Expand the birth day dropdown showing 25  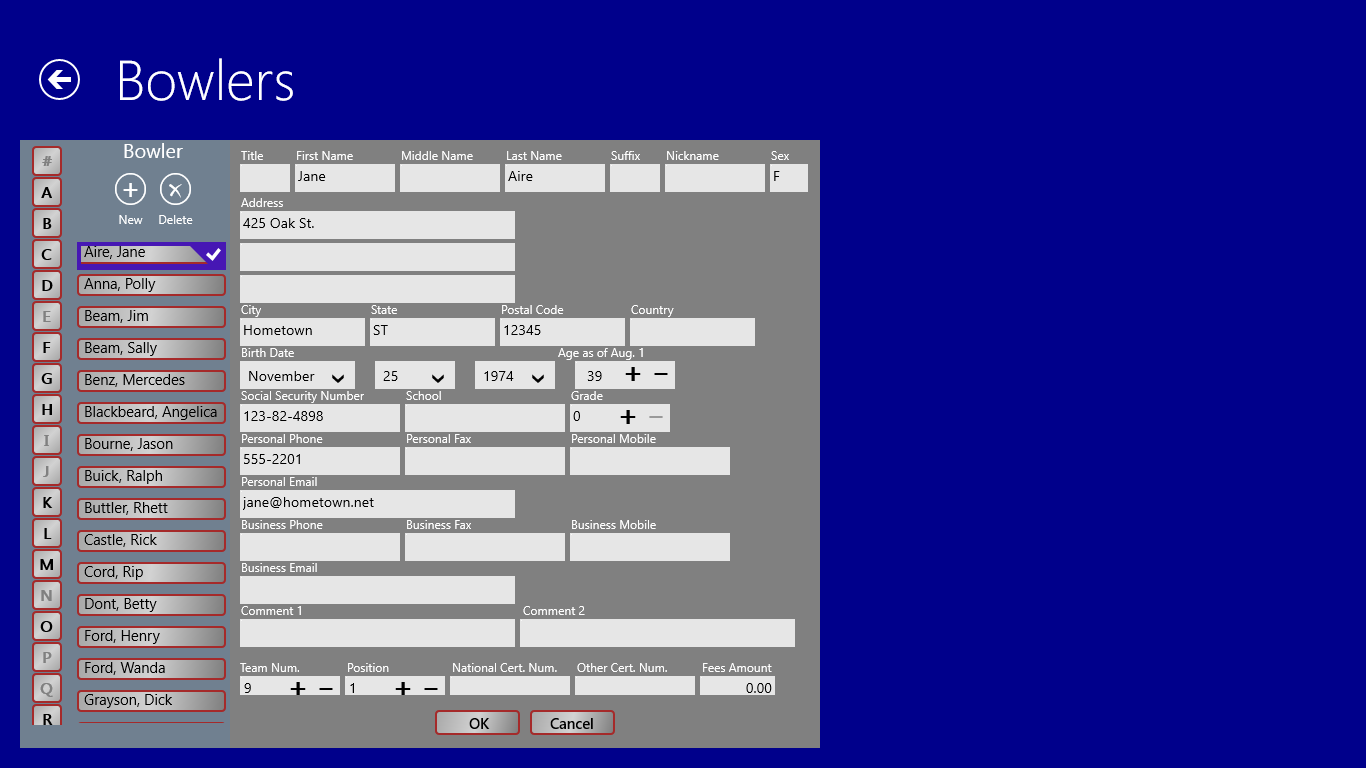pos(414,376)
